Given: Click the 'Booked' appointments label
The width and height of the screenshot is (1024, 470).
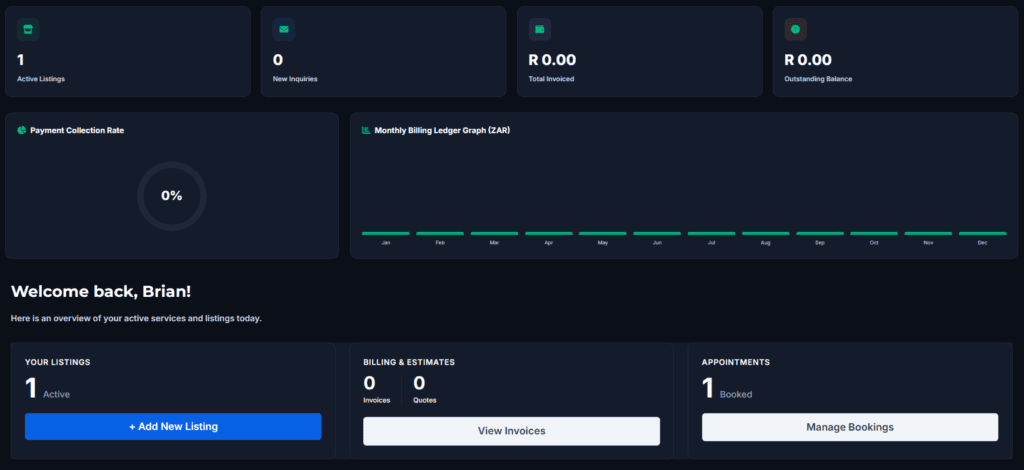Looking at the screenshot, I should tap(736, 394).
